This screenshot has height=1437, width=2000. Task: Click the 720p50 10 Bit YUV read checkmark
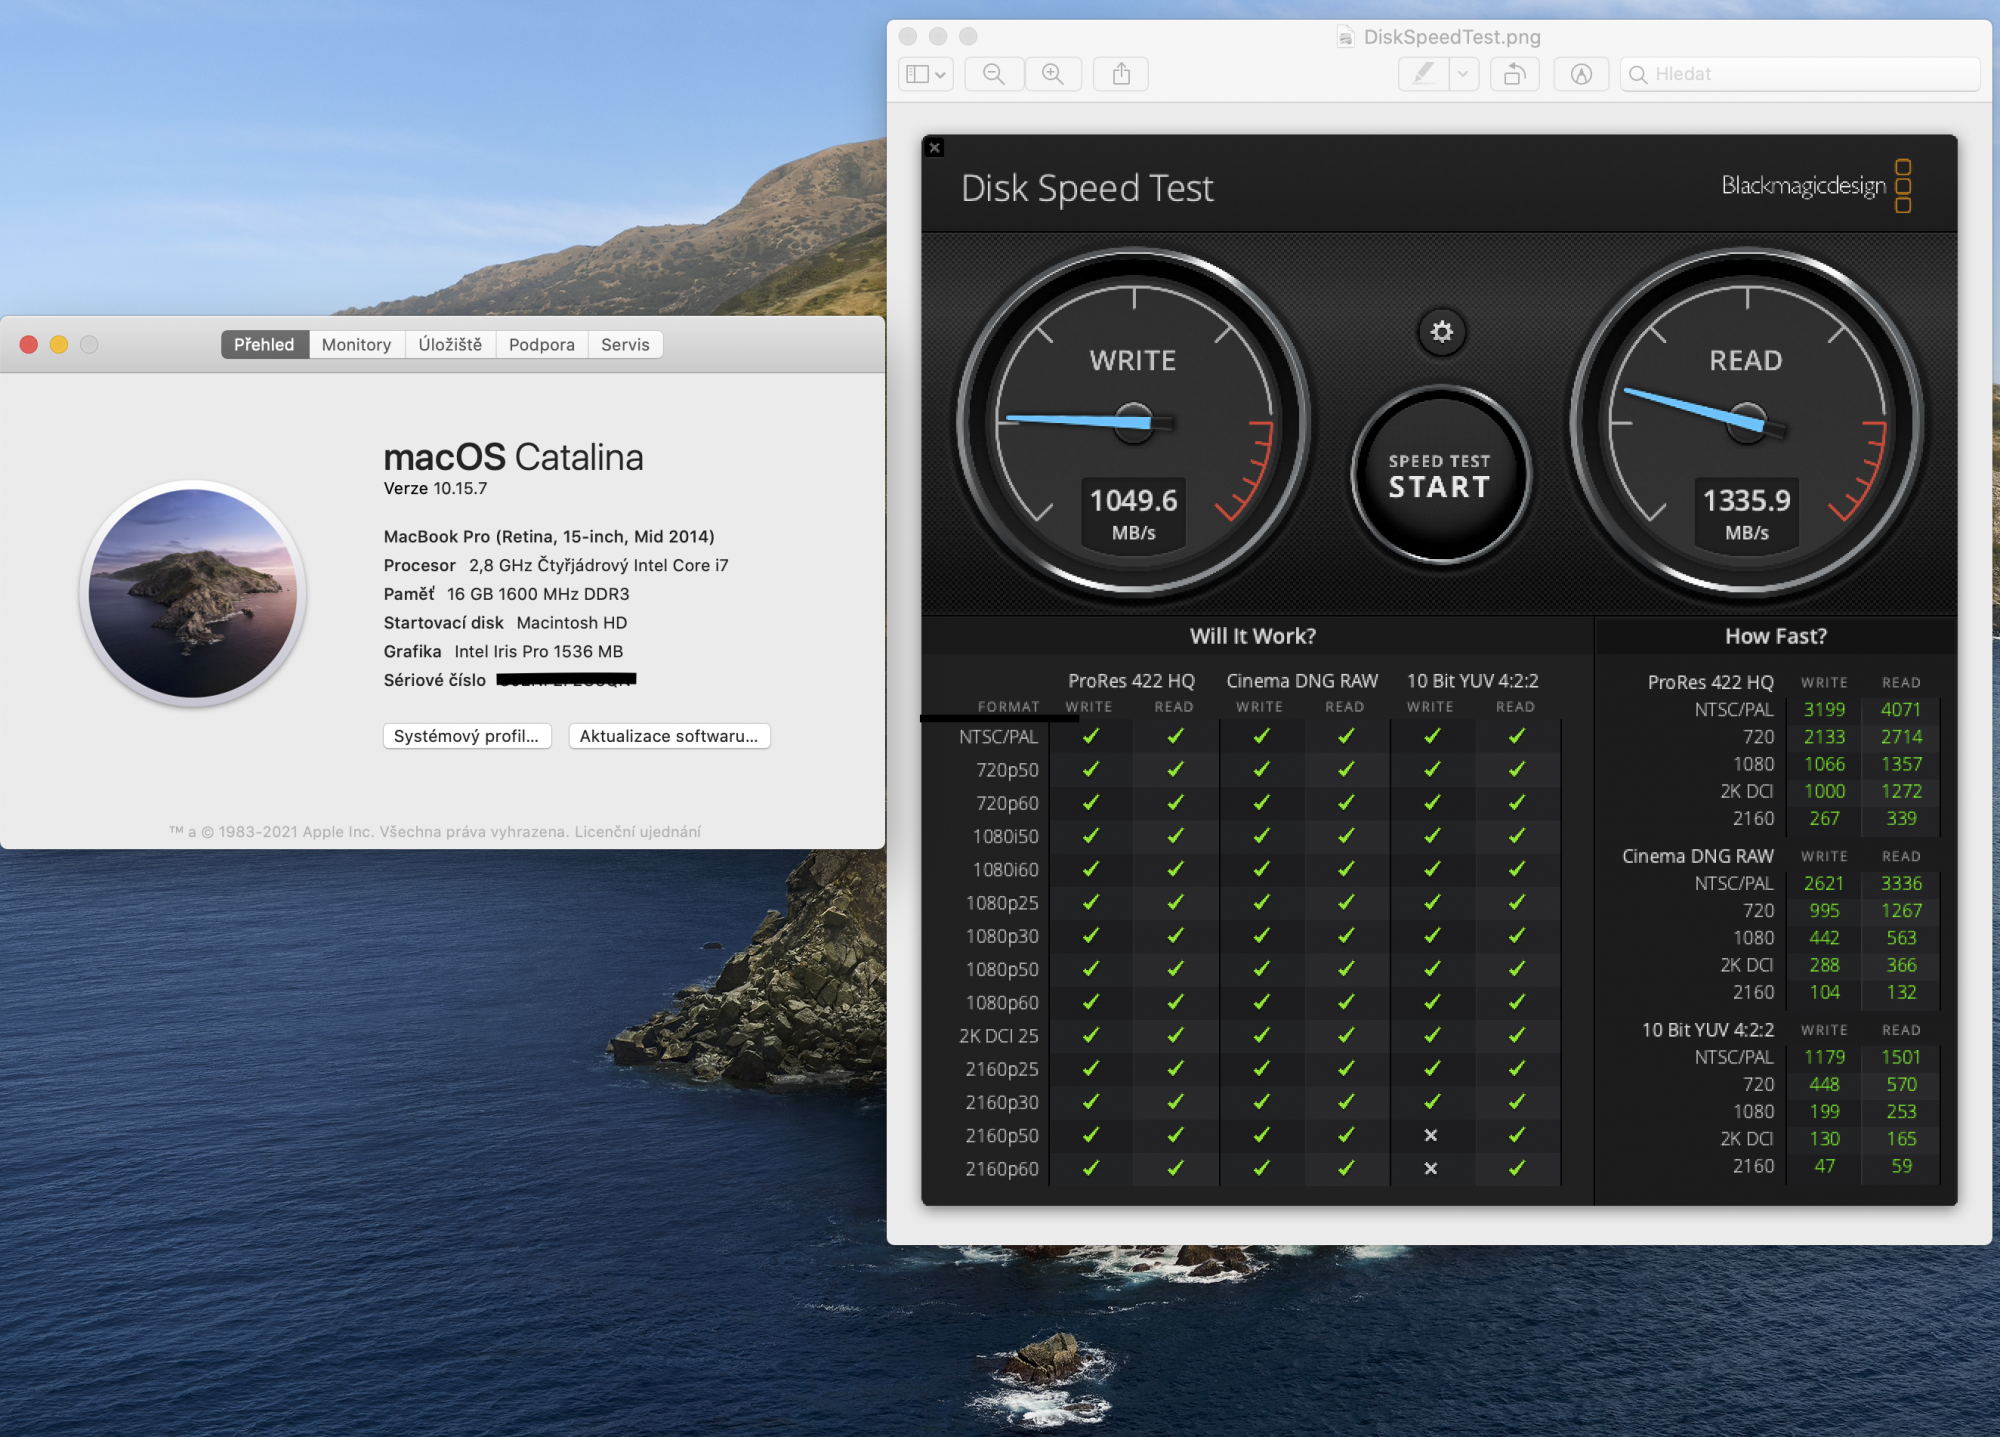(1517, 769)
